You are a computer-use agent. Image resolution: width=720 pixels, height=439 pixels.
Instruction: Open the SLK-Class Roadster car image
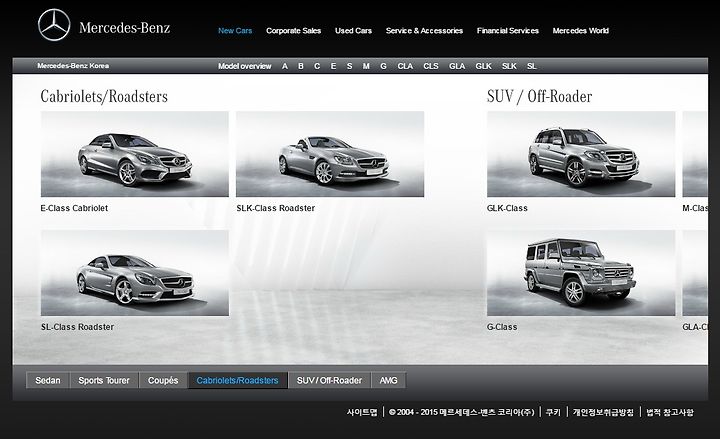(330, 154)
